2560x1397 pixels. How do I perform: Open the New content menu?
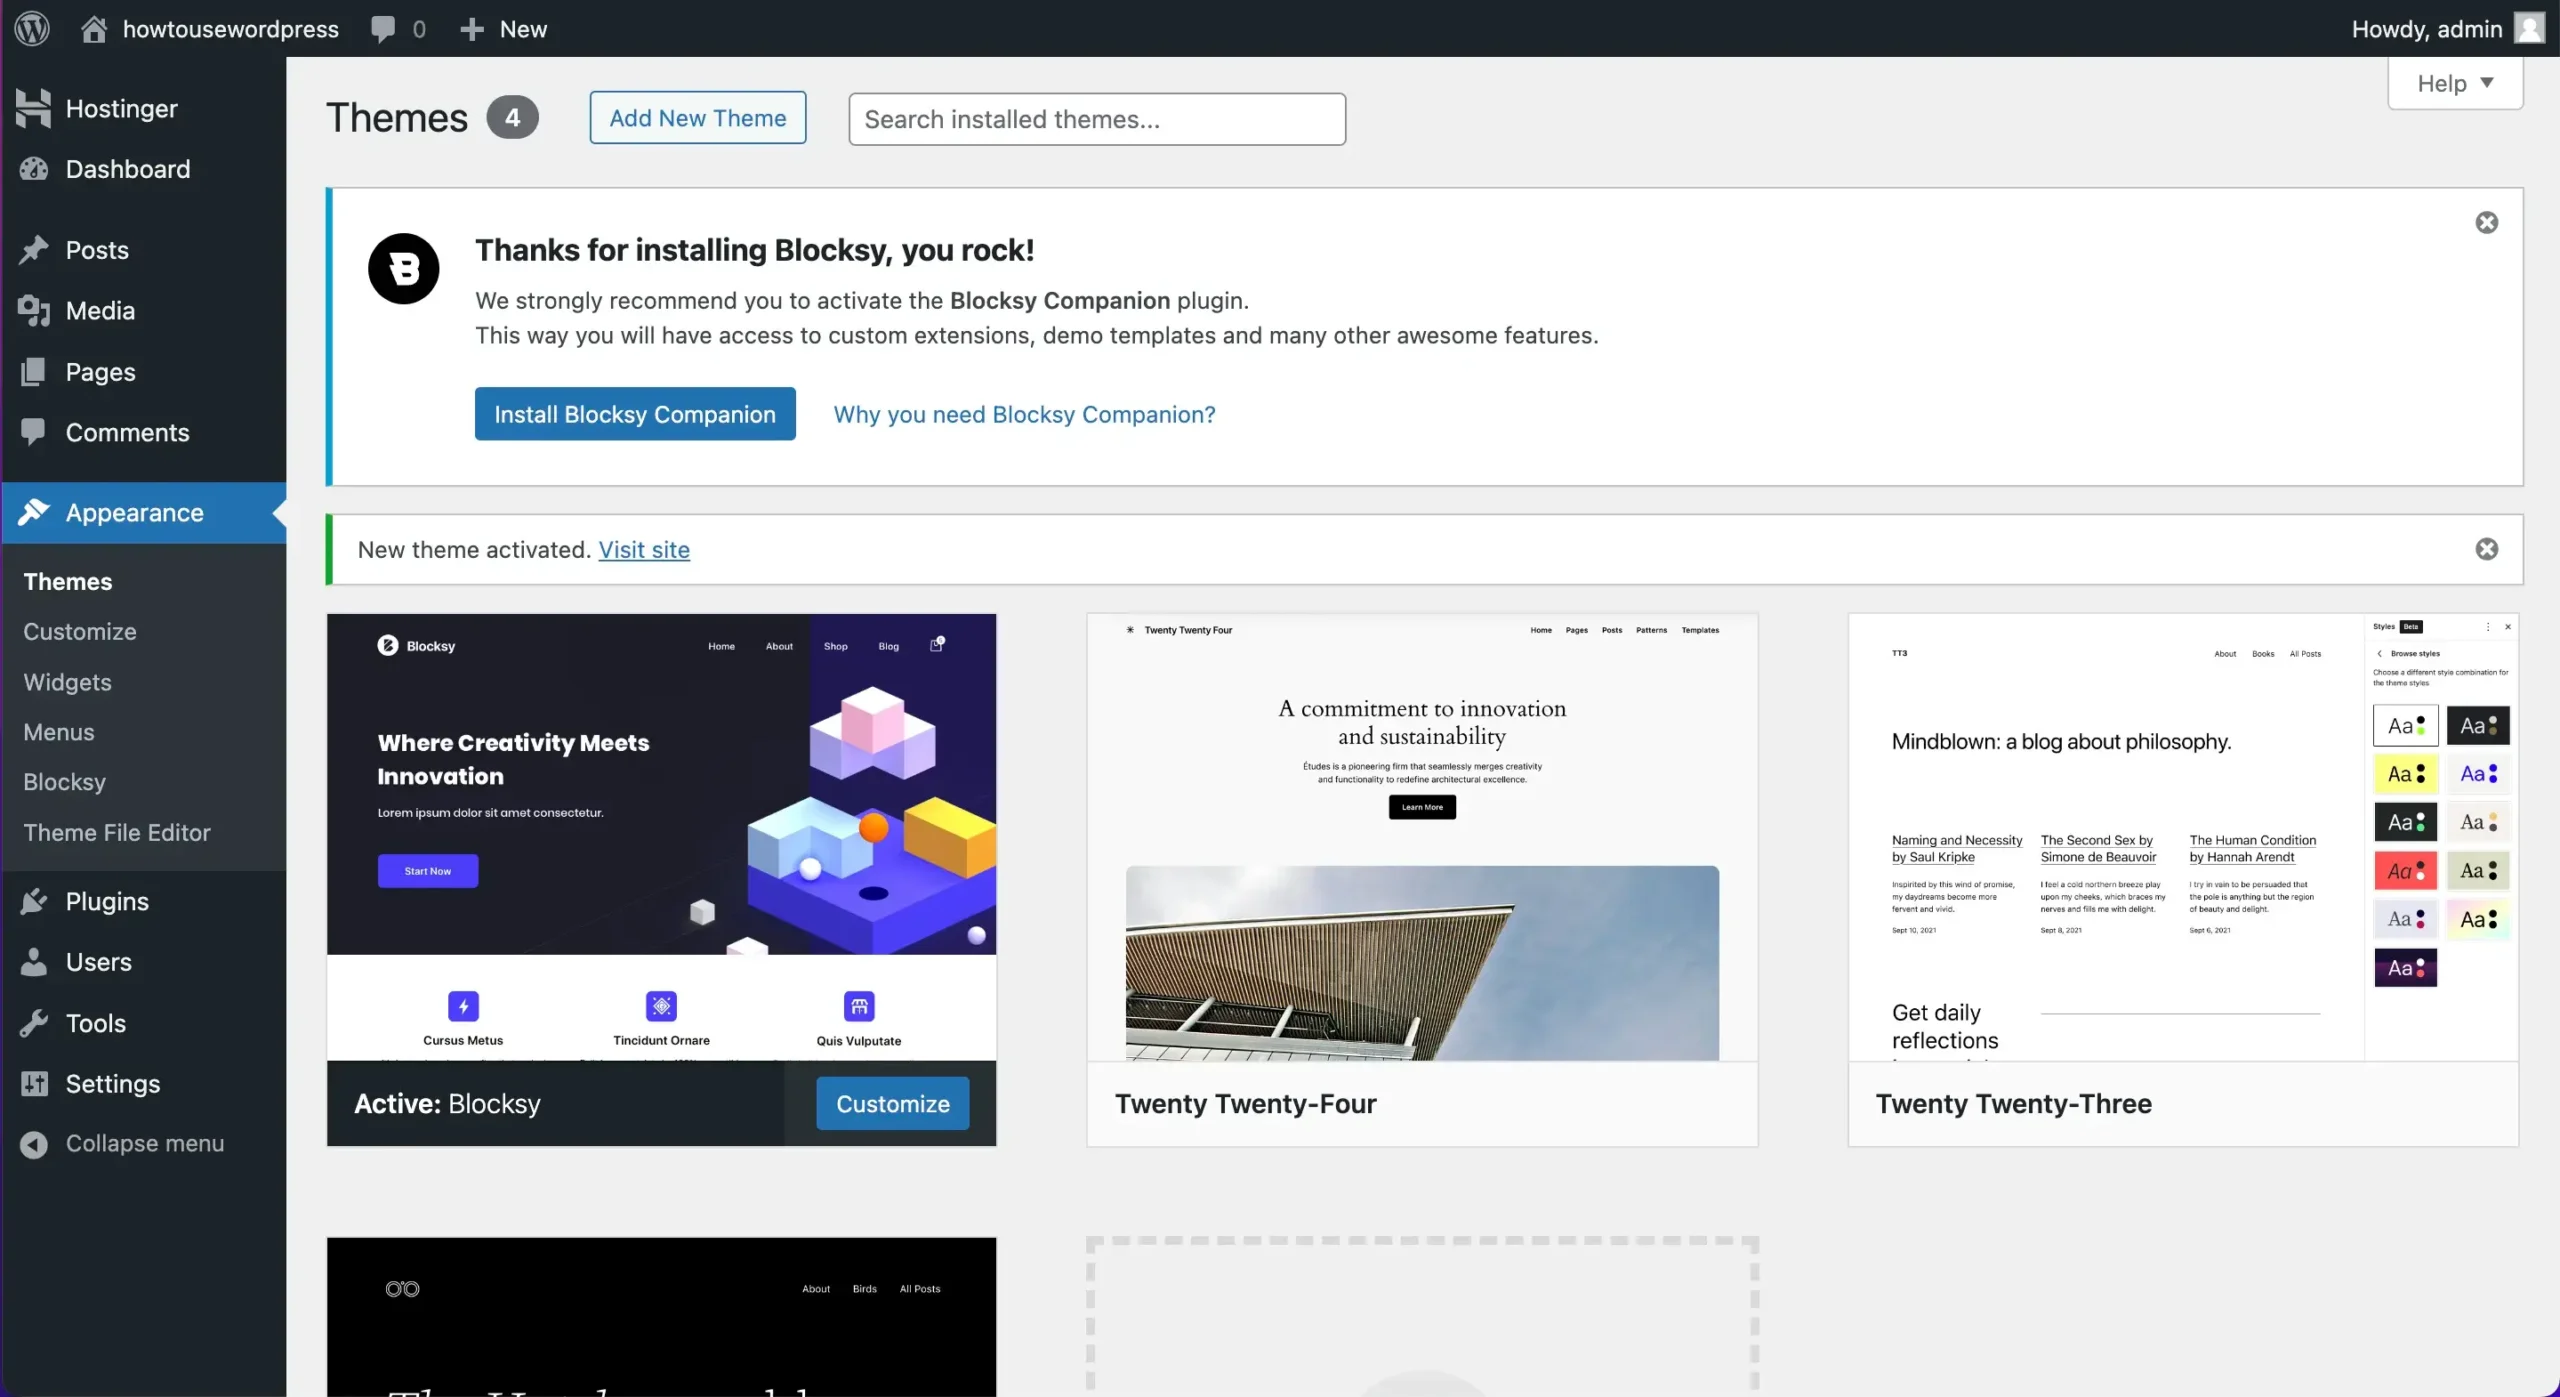point(503,29)
